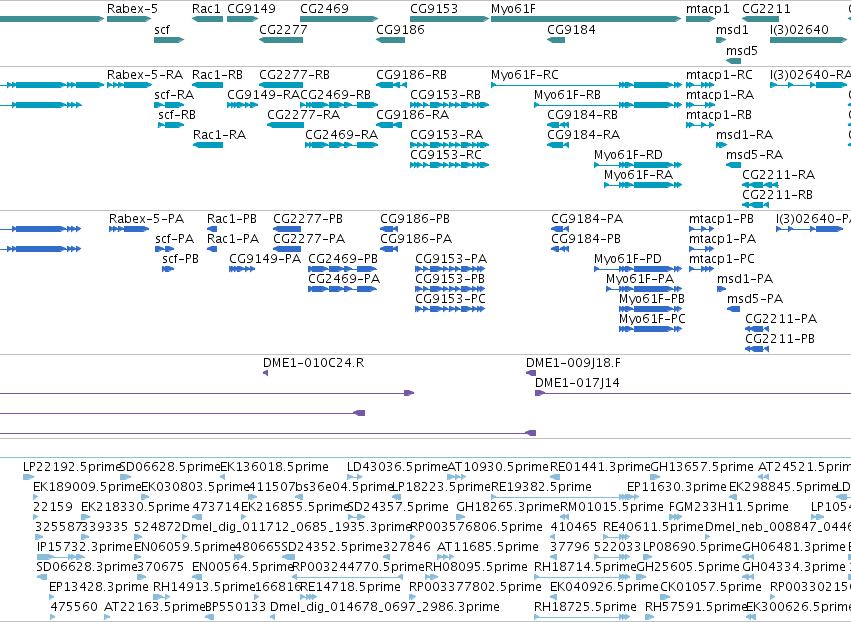Viewport: 851px width, 622px height.
Task: Click the mtacp1-PB protein label
Action: click(x=721, y=219)
